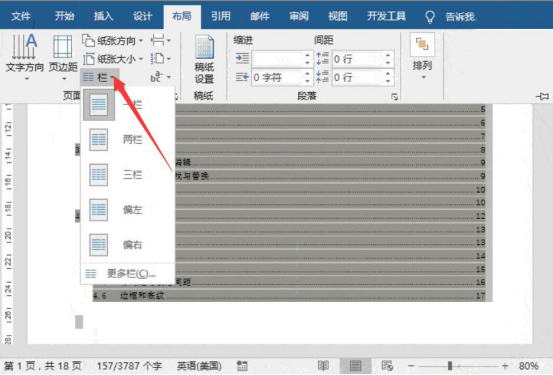Switch to web layout view icon
The image size is (553, 375).
tap(387, 365)
